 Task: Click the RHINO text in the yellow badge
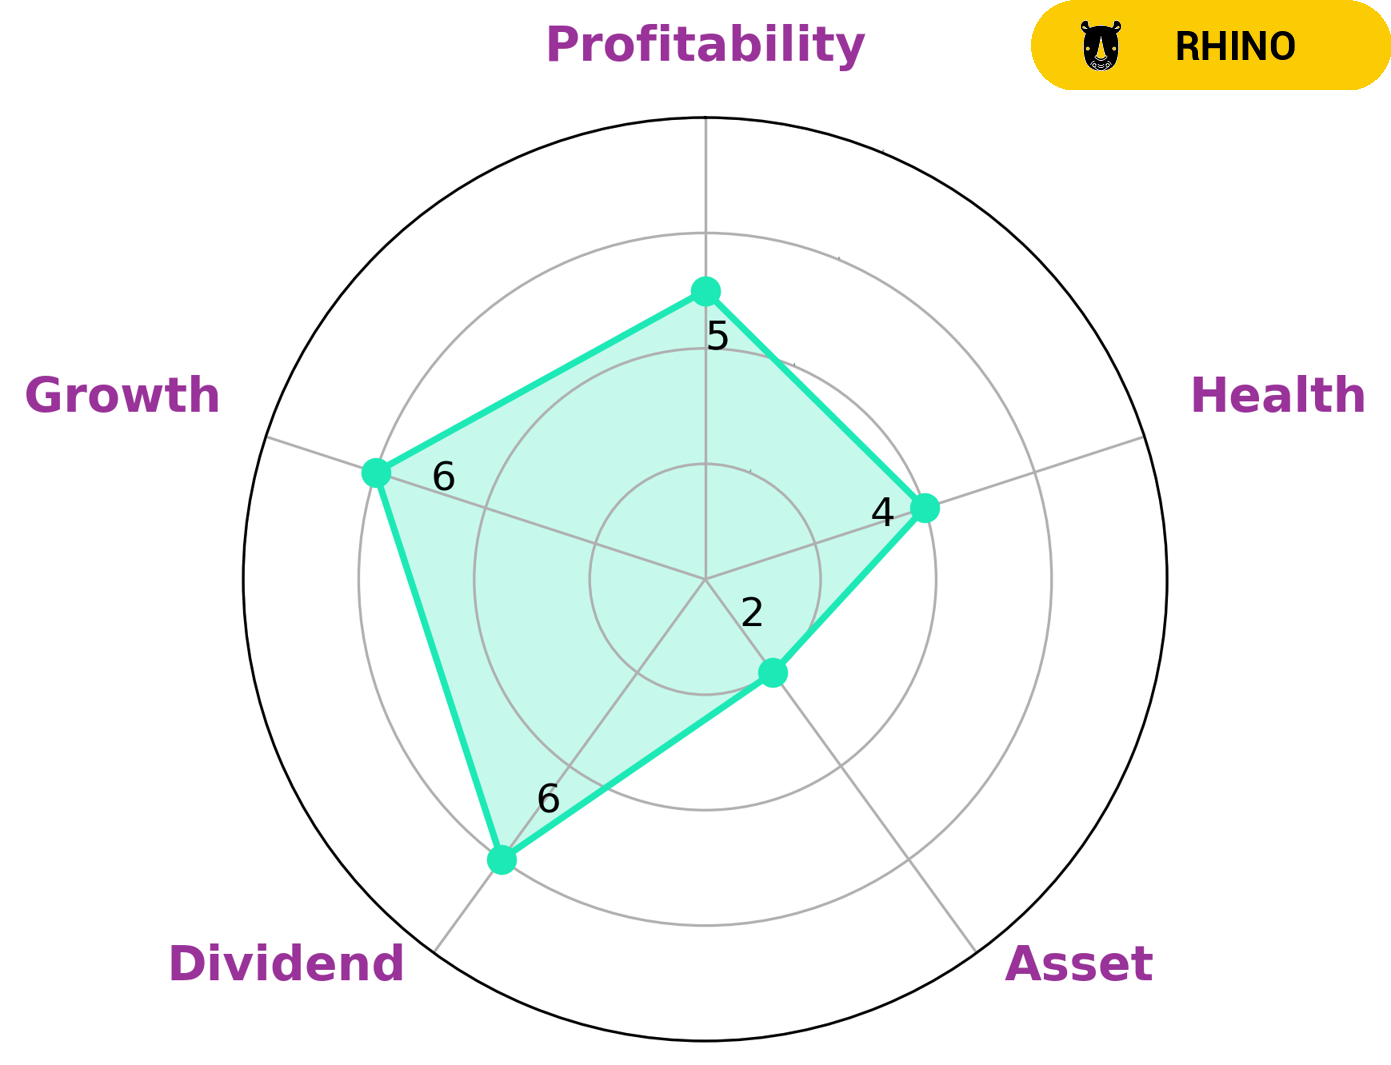(1235, 47)
